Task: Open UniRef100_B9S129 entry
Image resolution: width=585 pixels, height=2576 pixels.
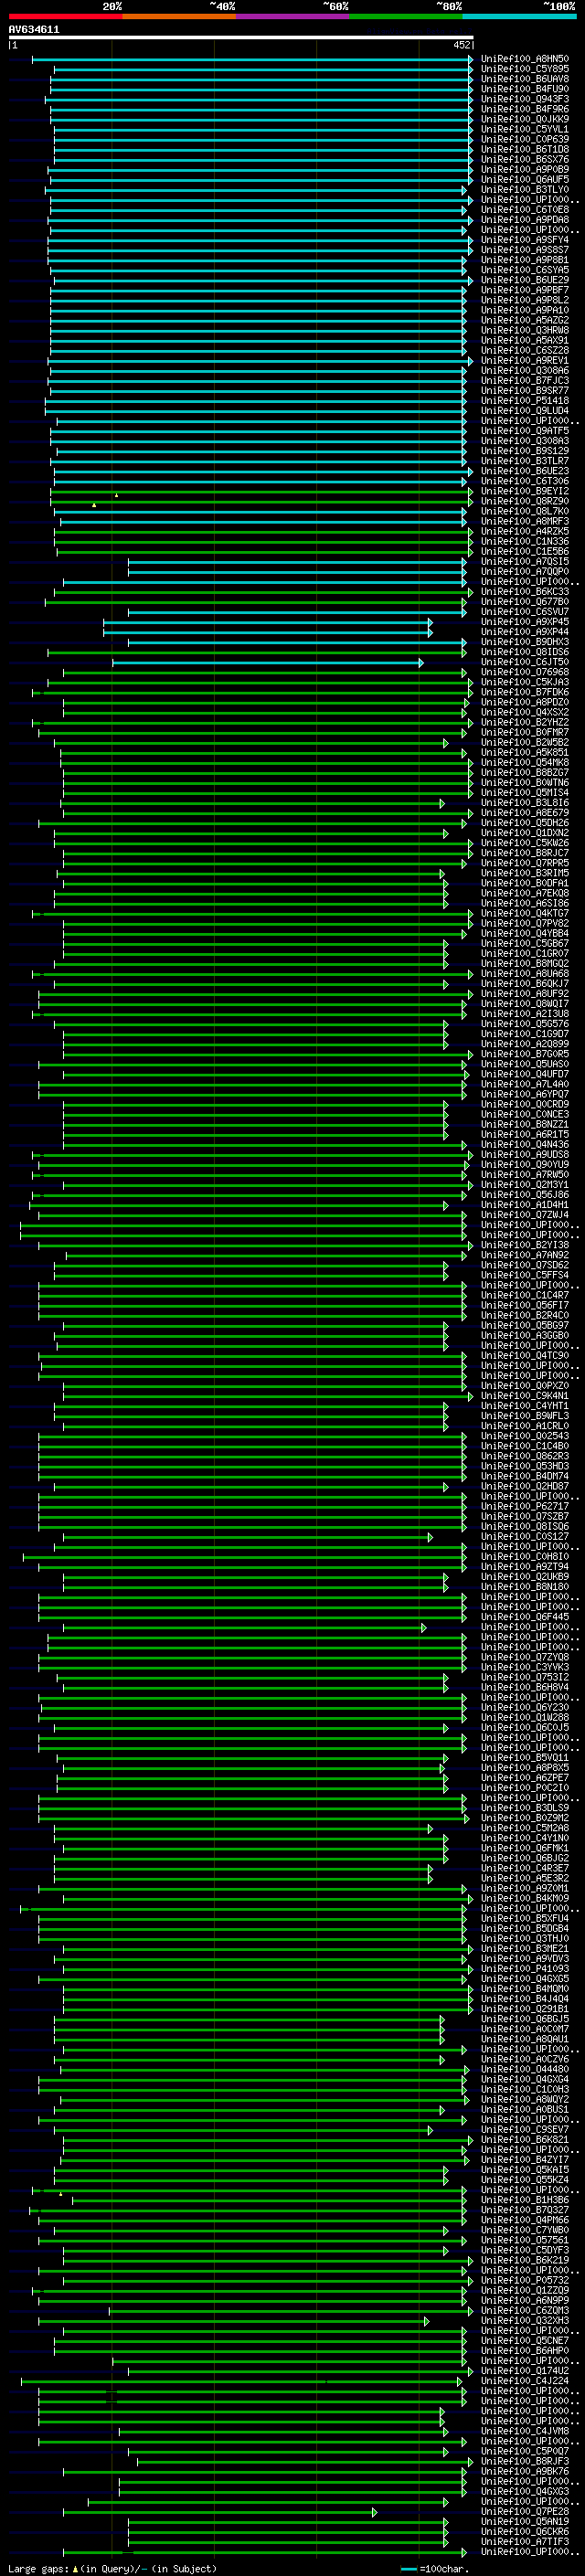Action: pos(525,451)
